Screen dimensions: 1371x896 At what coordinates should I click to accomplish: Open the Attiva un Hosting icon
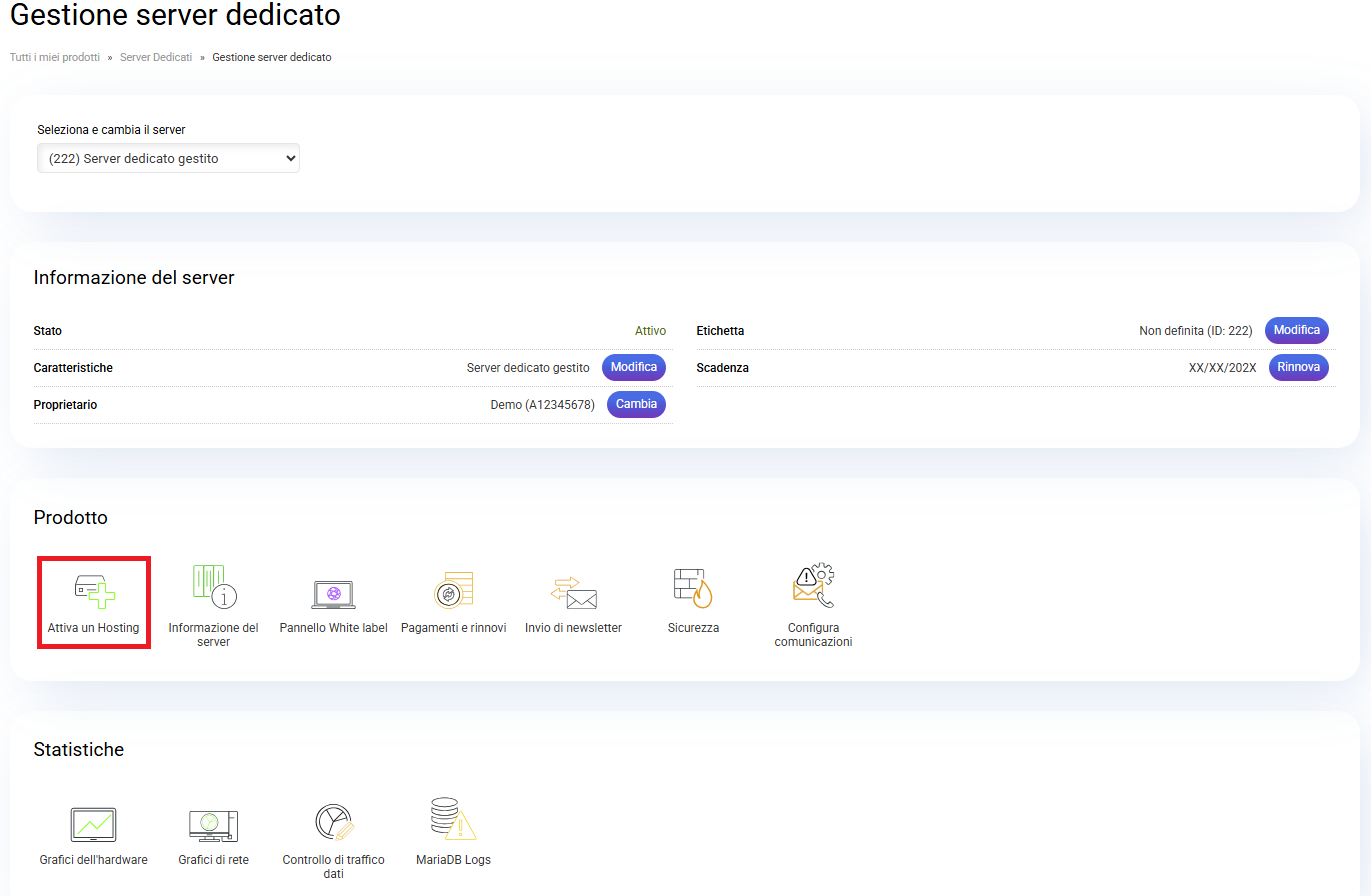94,589
